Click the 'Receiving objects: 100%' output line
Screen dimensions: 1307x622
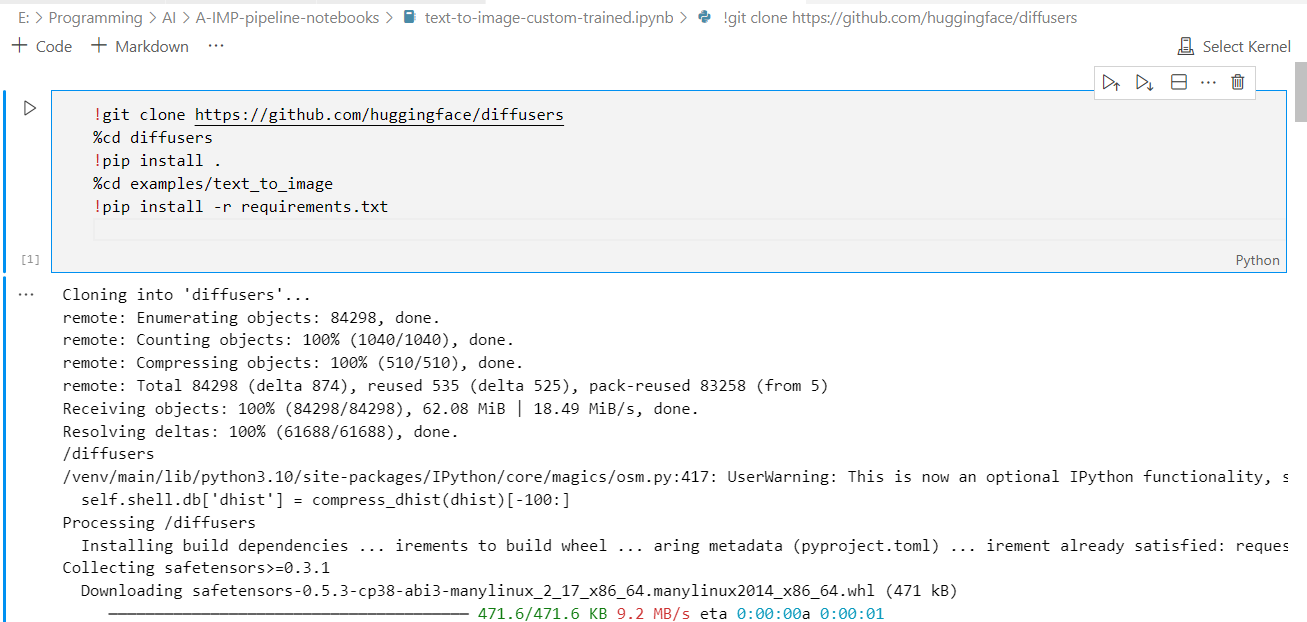pyautogui.click(x=381, y=409)
